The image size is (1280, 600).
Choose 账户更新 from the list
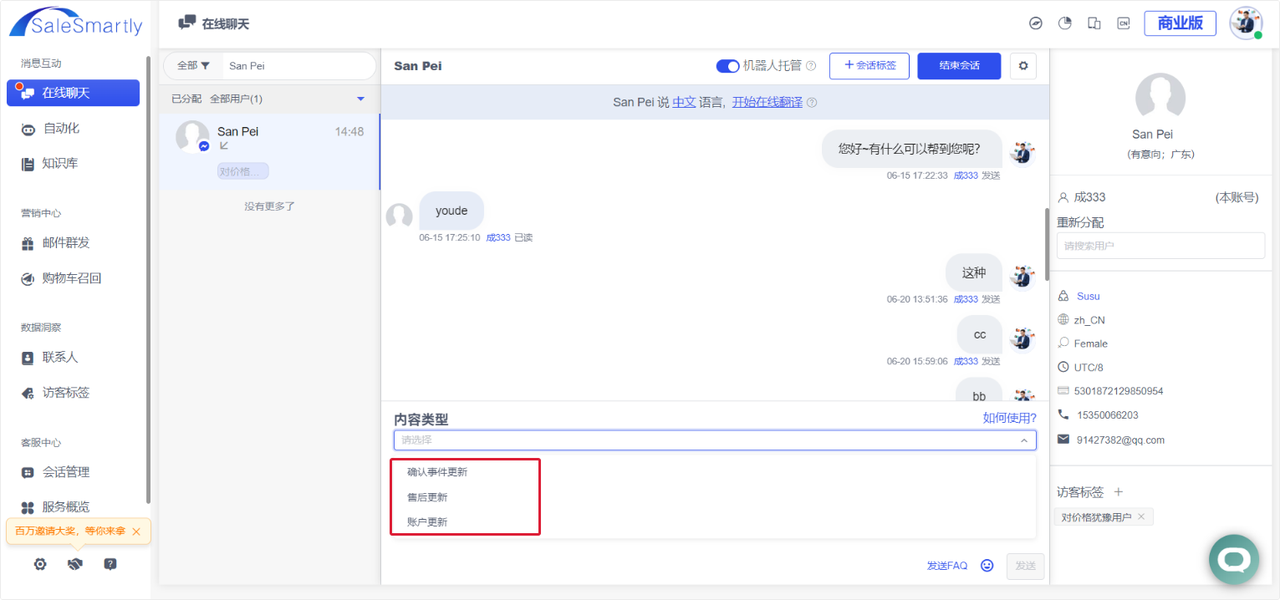[427, 522]
